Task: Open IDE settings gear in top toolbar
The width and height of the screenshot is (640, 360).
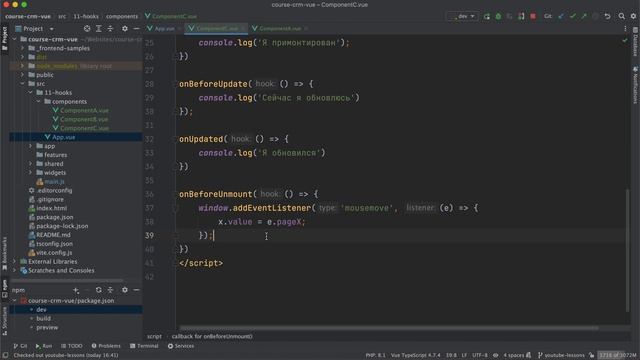Action: 633,16
